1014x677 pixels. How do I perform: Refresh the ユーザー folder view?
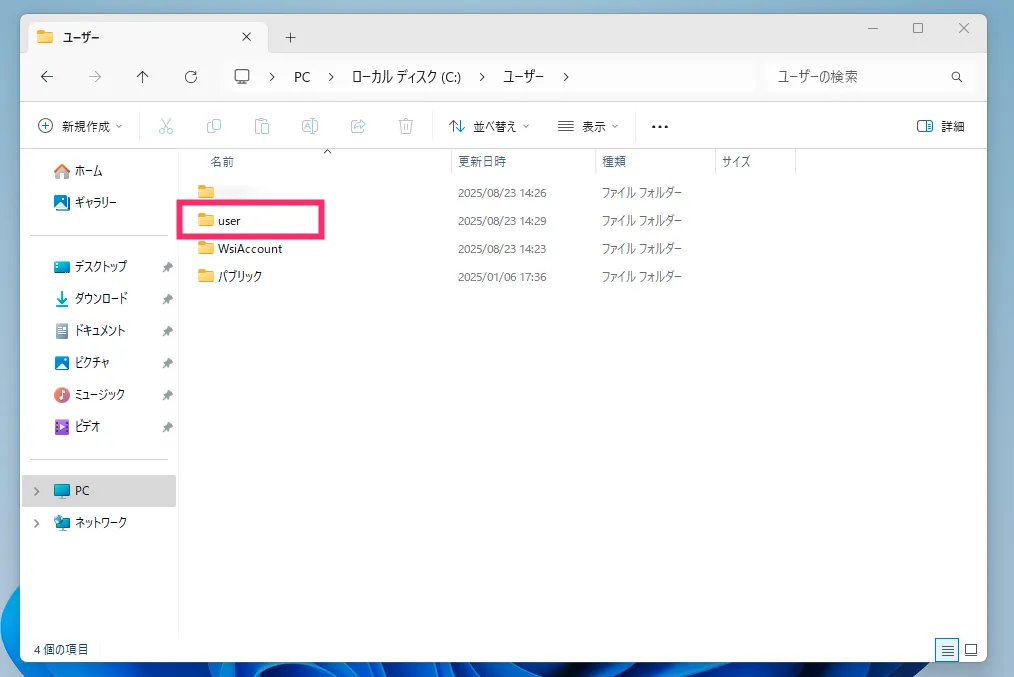[191, 77]
